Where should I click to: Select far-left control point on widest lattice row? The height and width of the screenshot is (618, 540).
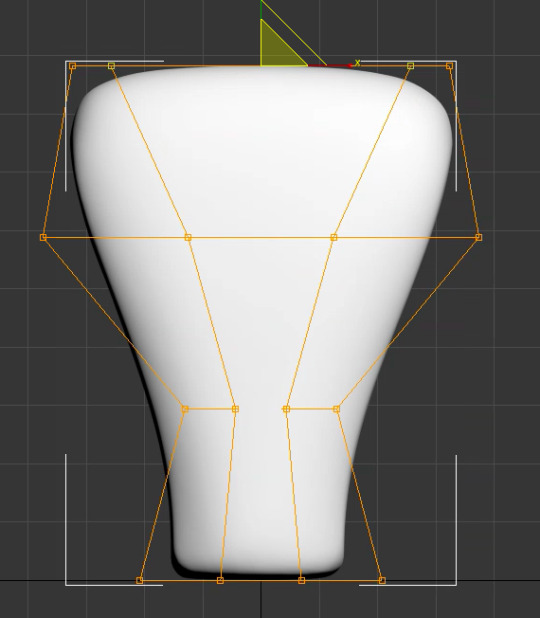point(43,237)
